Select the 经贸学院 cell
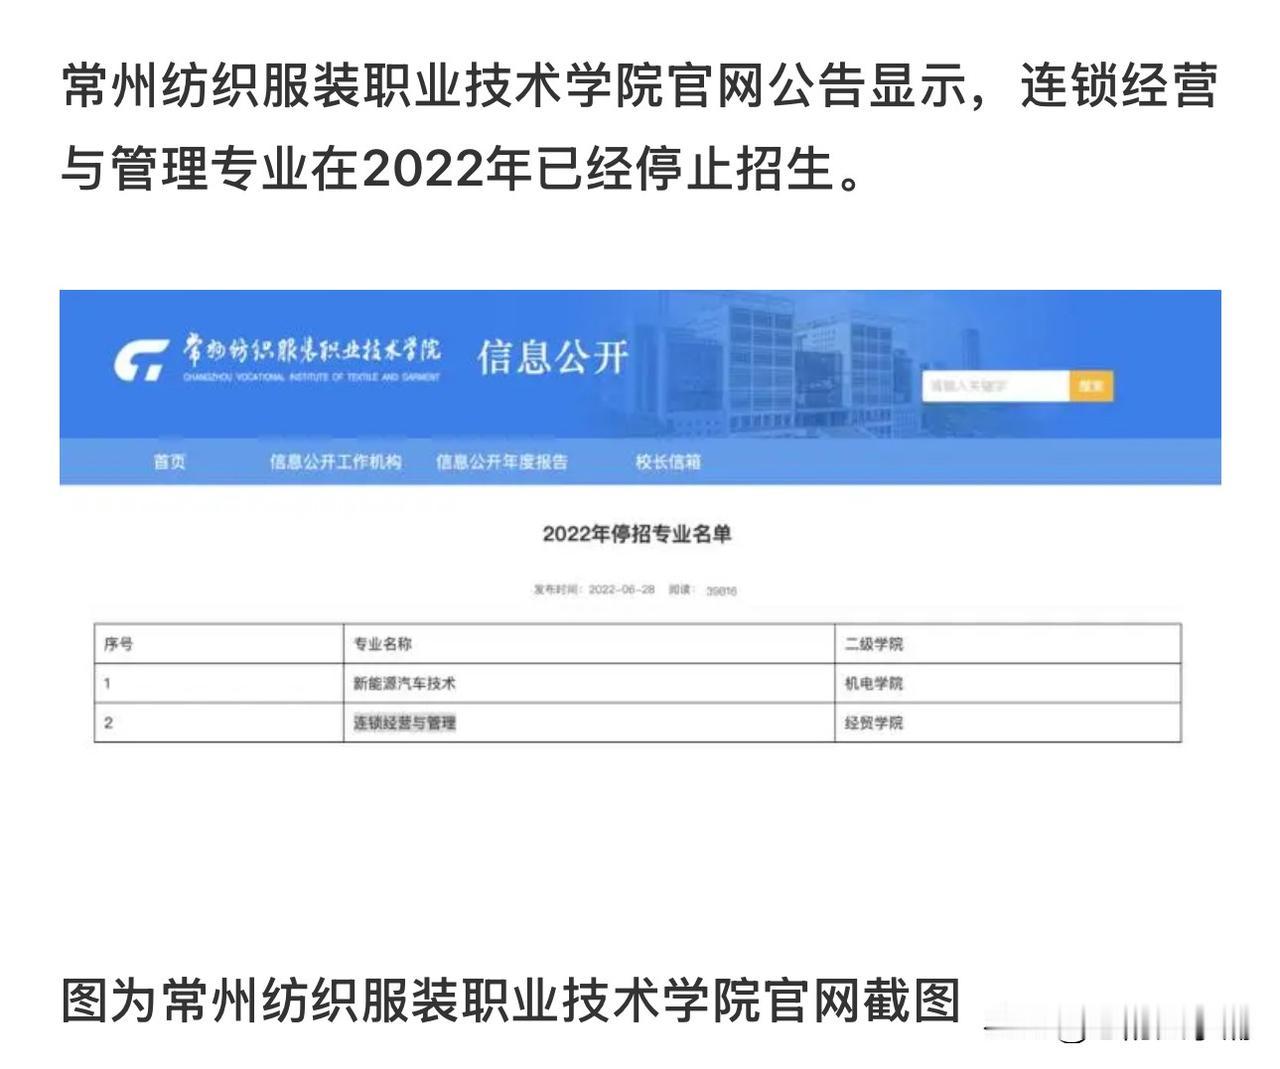The image size is (1280, 1069). point(1008,722)
